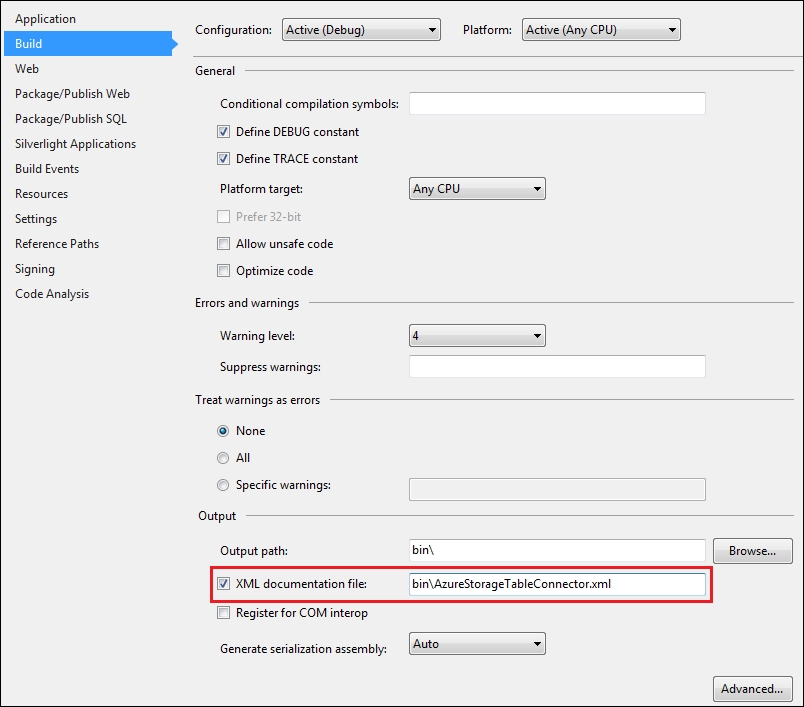Open the Package/Publish SQL tab
This screenshot has width=804, height=707.
[71, 119]
